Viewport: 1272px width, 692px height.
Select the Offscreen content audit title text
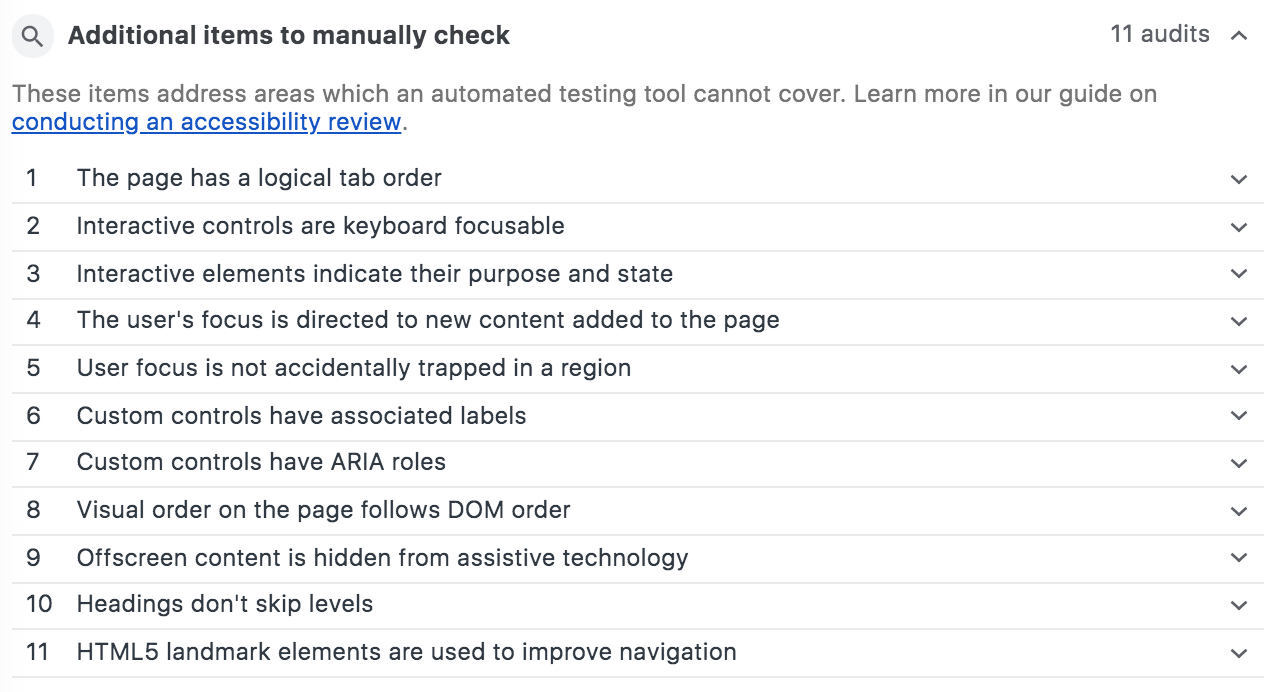pos(382,558)
